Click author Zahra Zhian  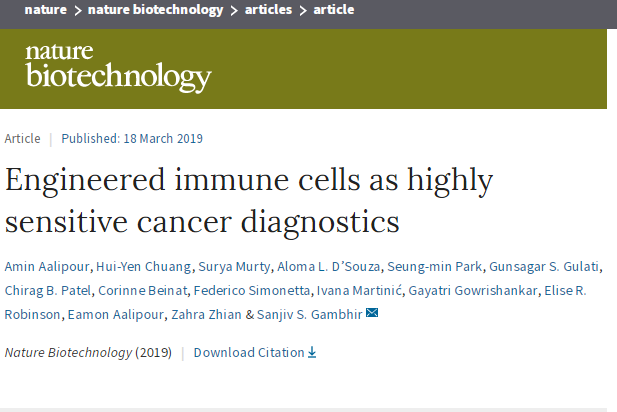pyautogui.click(x=206, y=314)
